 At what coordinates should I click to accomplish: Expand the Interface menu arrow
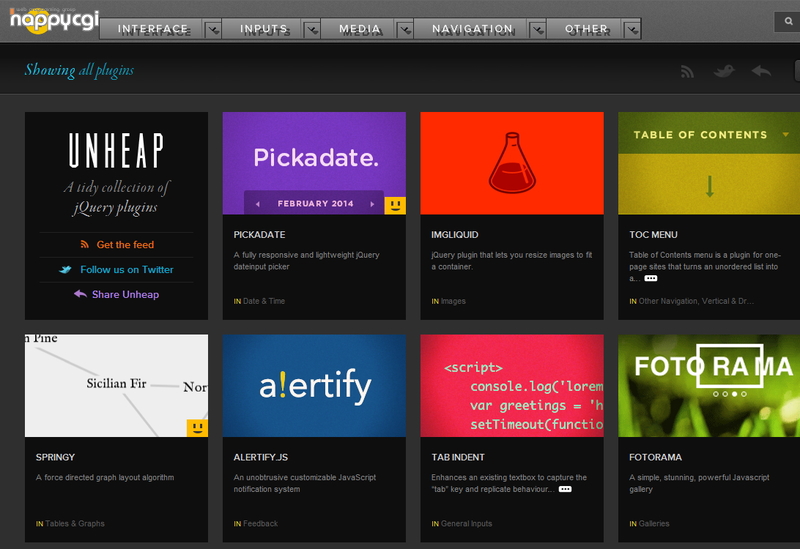click(x=213, y=30)
